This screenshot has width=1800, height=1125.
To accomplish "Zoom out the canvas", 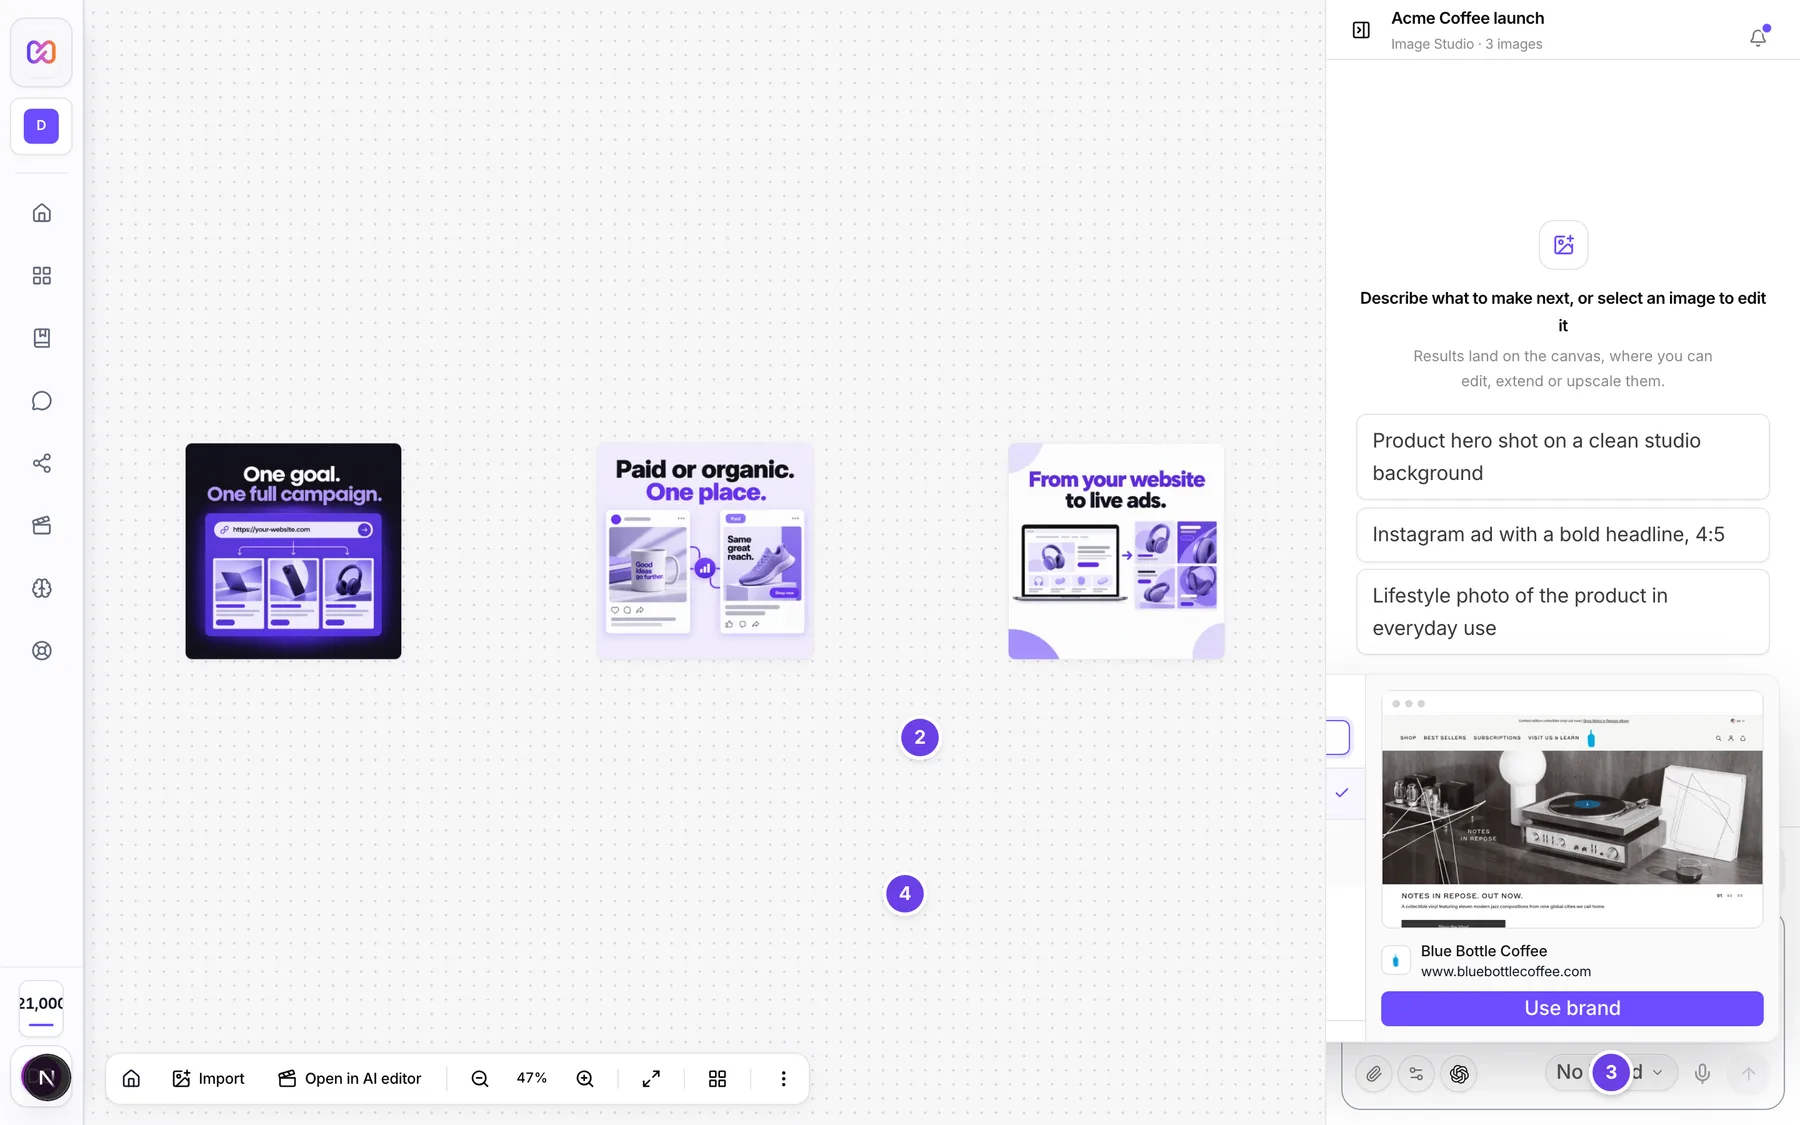I will [x=480, y=1078].
